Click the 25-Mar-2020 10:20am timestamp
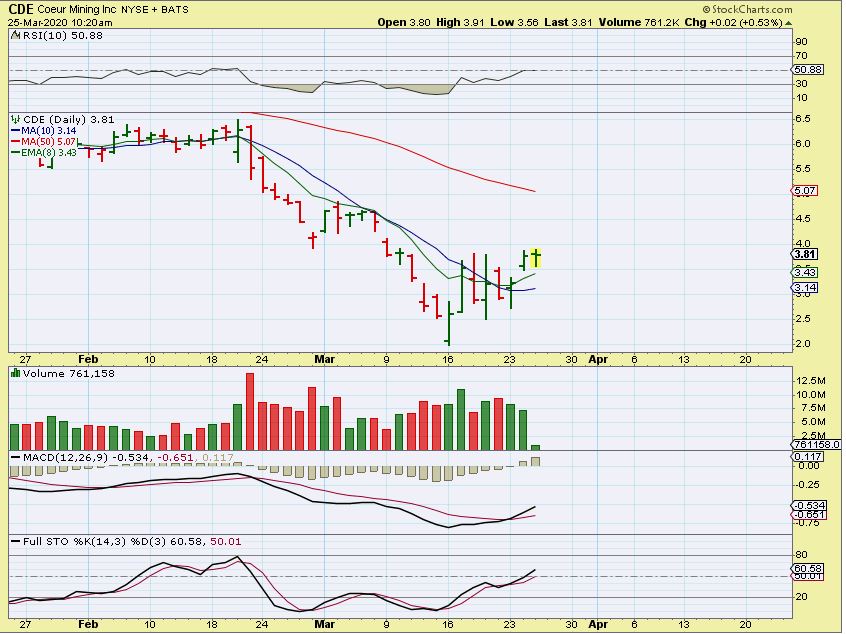This screenshot has height=634, width=846. point(60,23)
